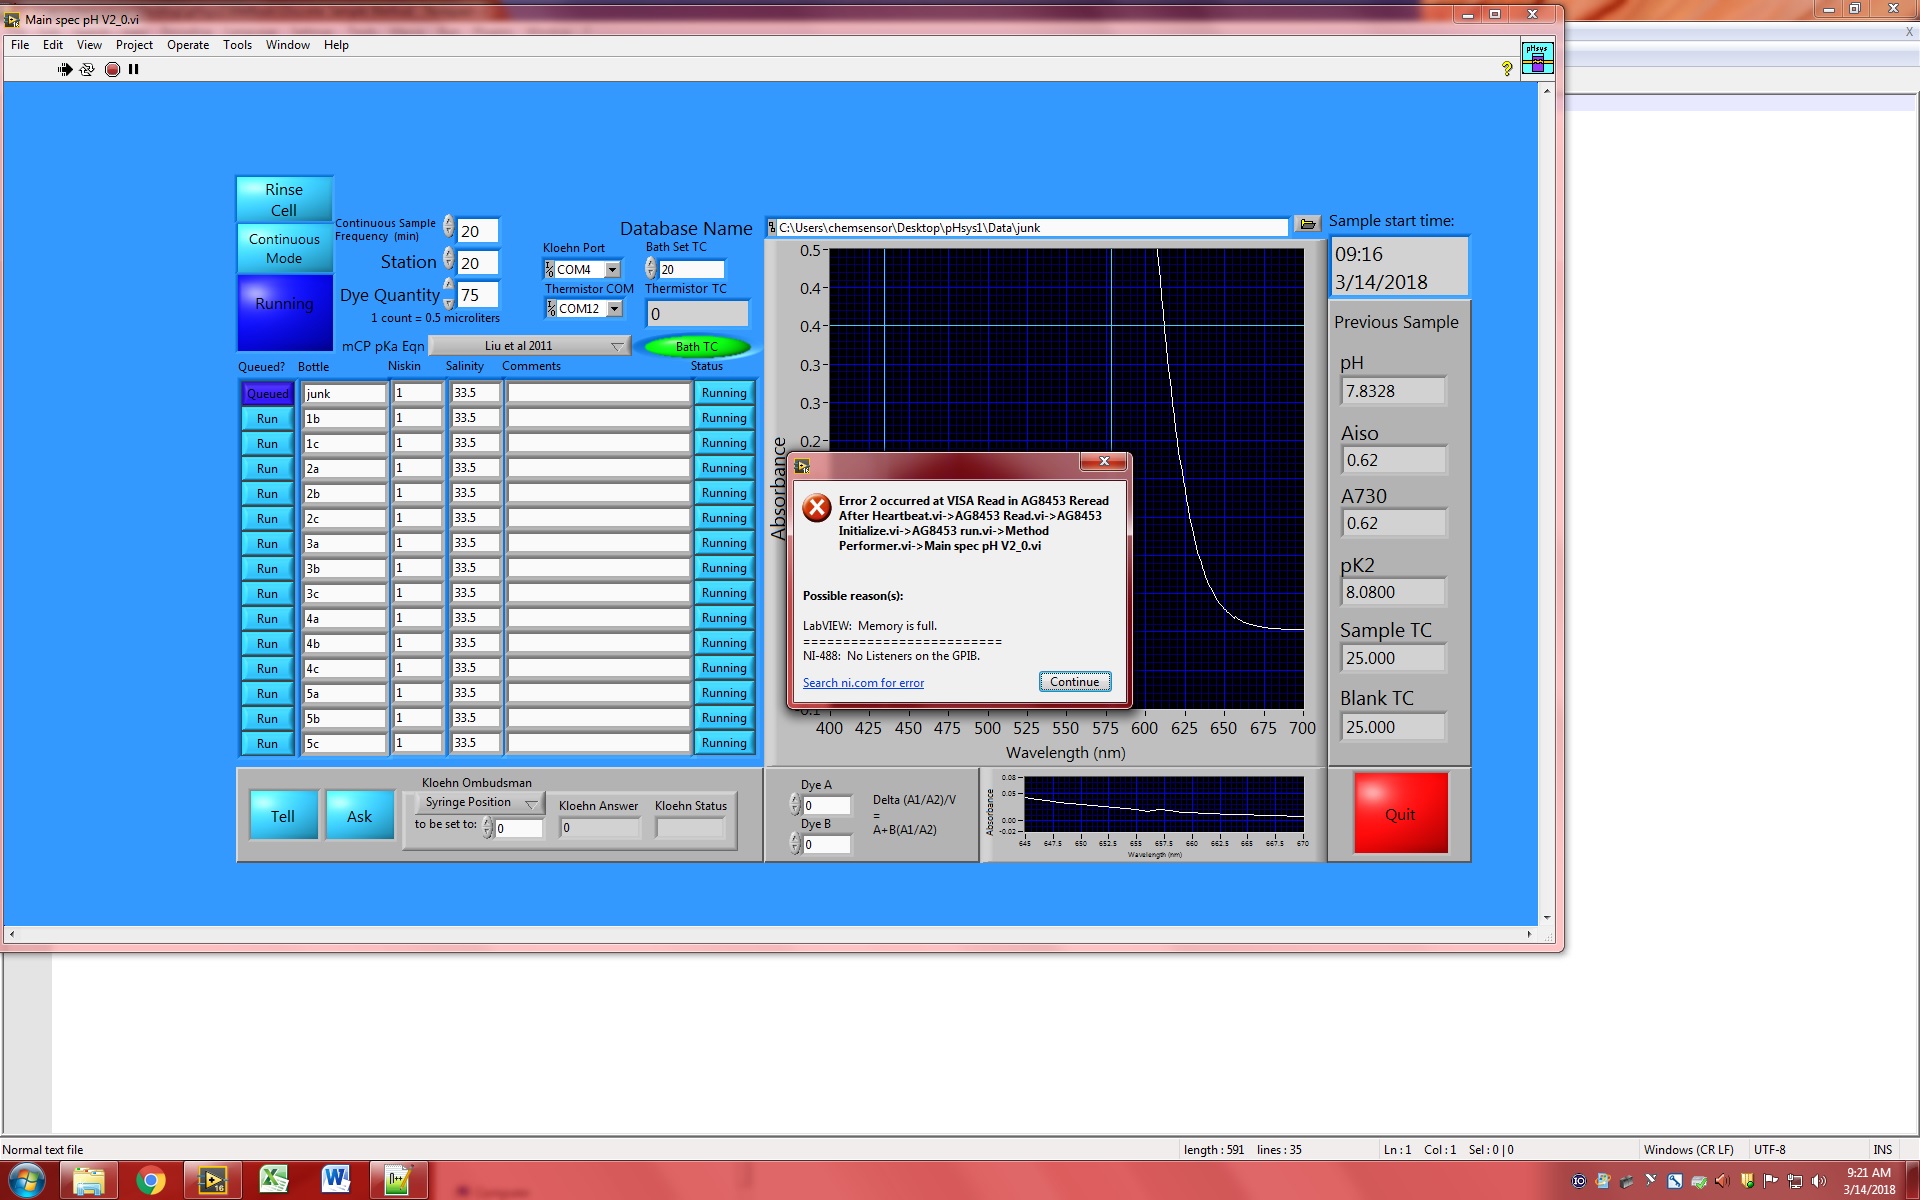Image resolution: width=1920 pixels, height=1200 pixels.
Task: Click the error dialog's LabVIEW title icon
Action: click(802, 466)
